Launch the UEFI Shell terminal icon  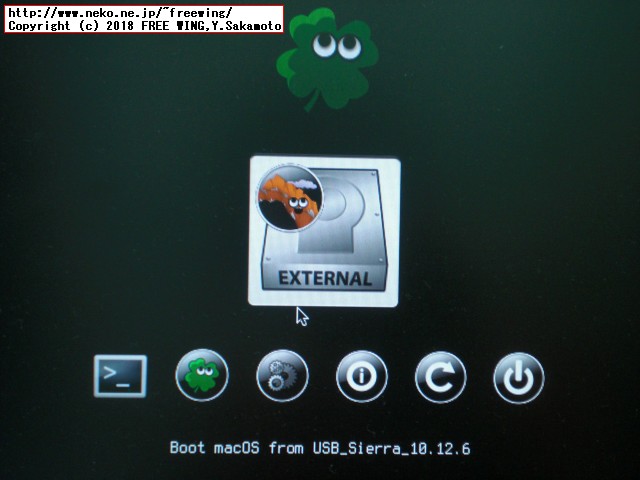tap(120, 377)
